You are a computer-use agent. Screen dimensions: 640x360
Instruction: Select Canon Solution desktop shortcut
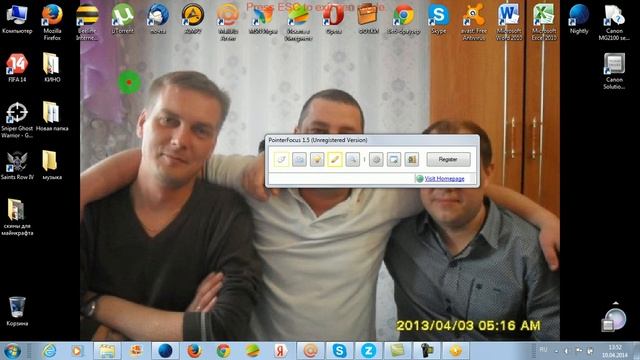tap(614, 71)
